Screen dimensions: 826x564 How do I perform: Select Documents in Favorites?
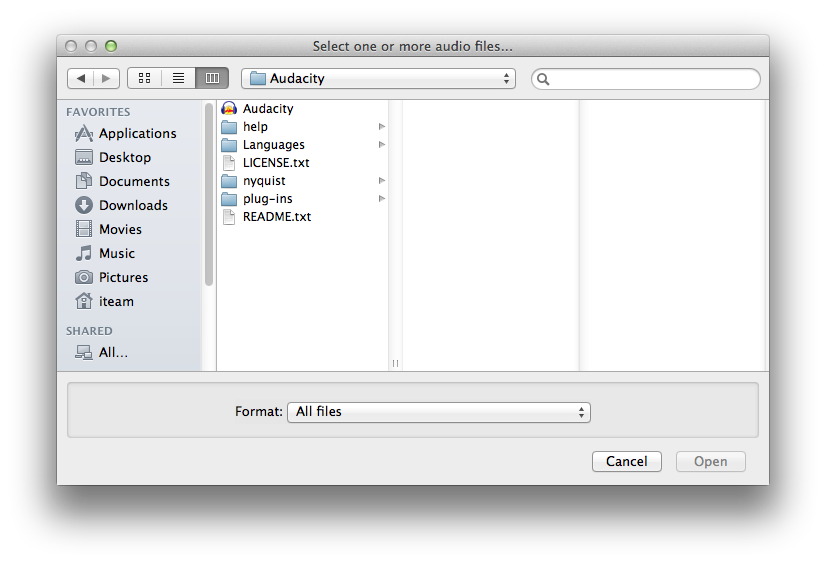(x=134, y=181)
